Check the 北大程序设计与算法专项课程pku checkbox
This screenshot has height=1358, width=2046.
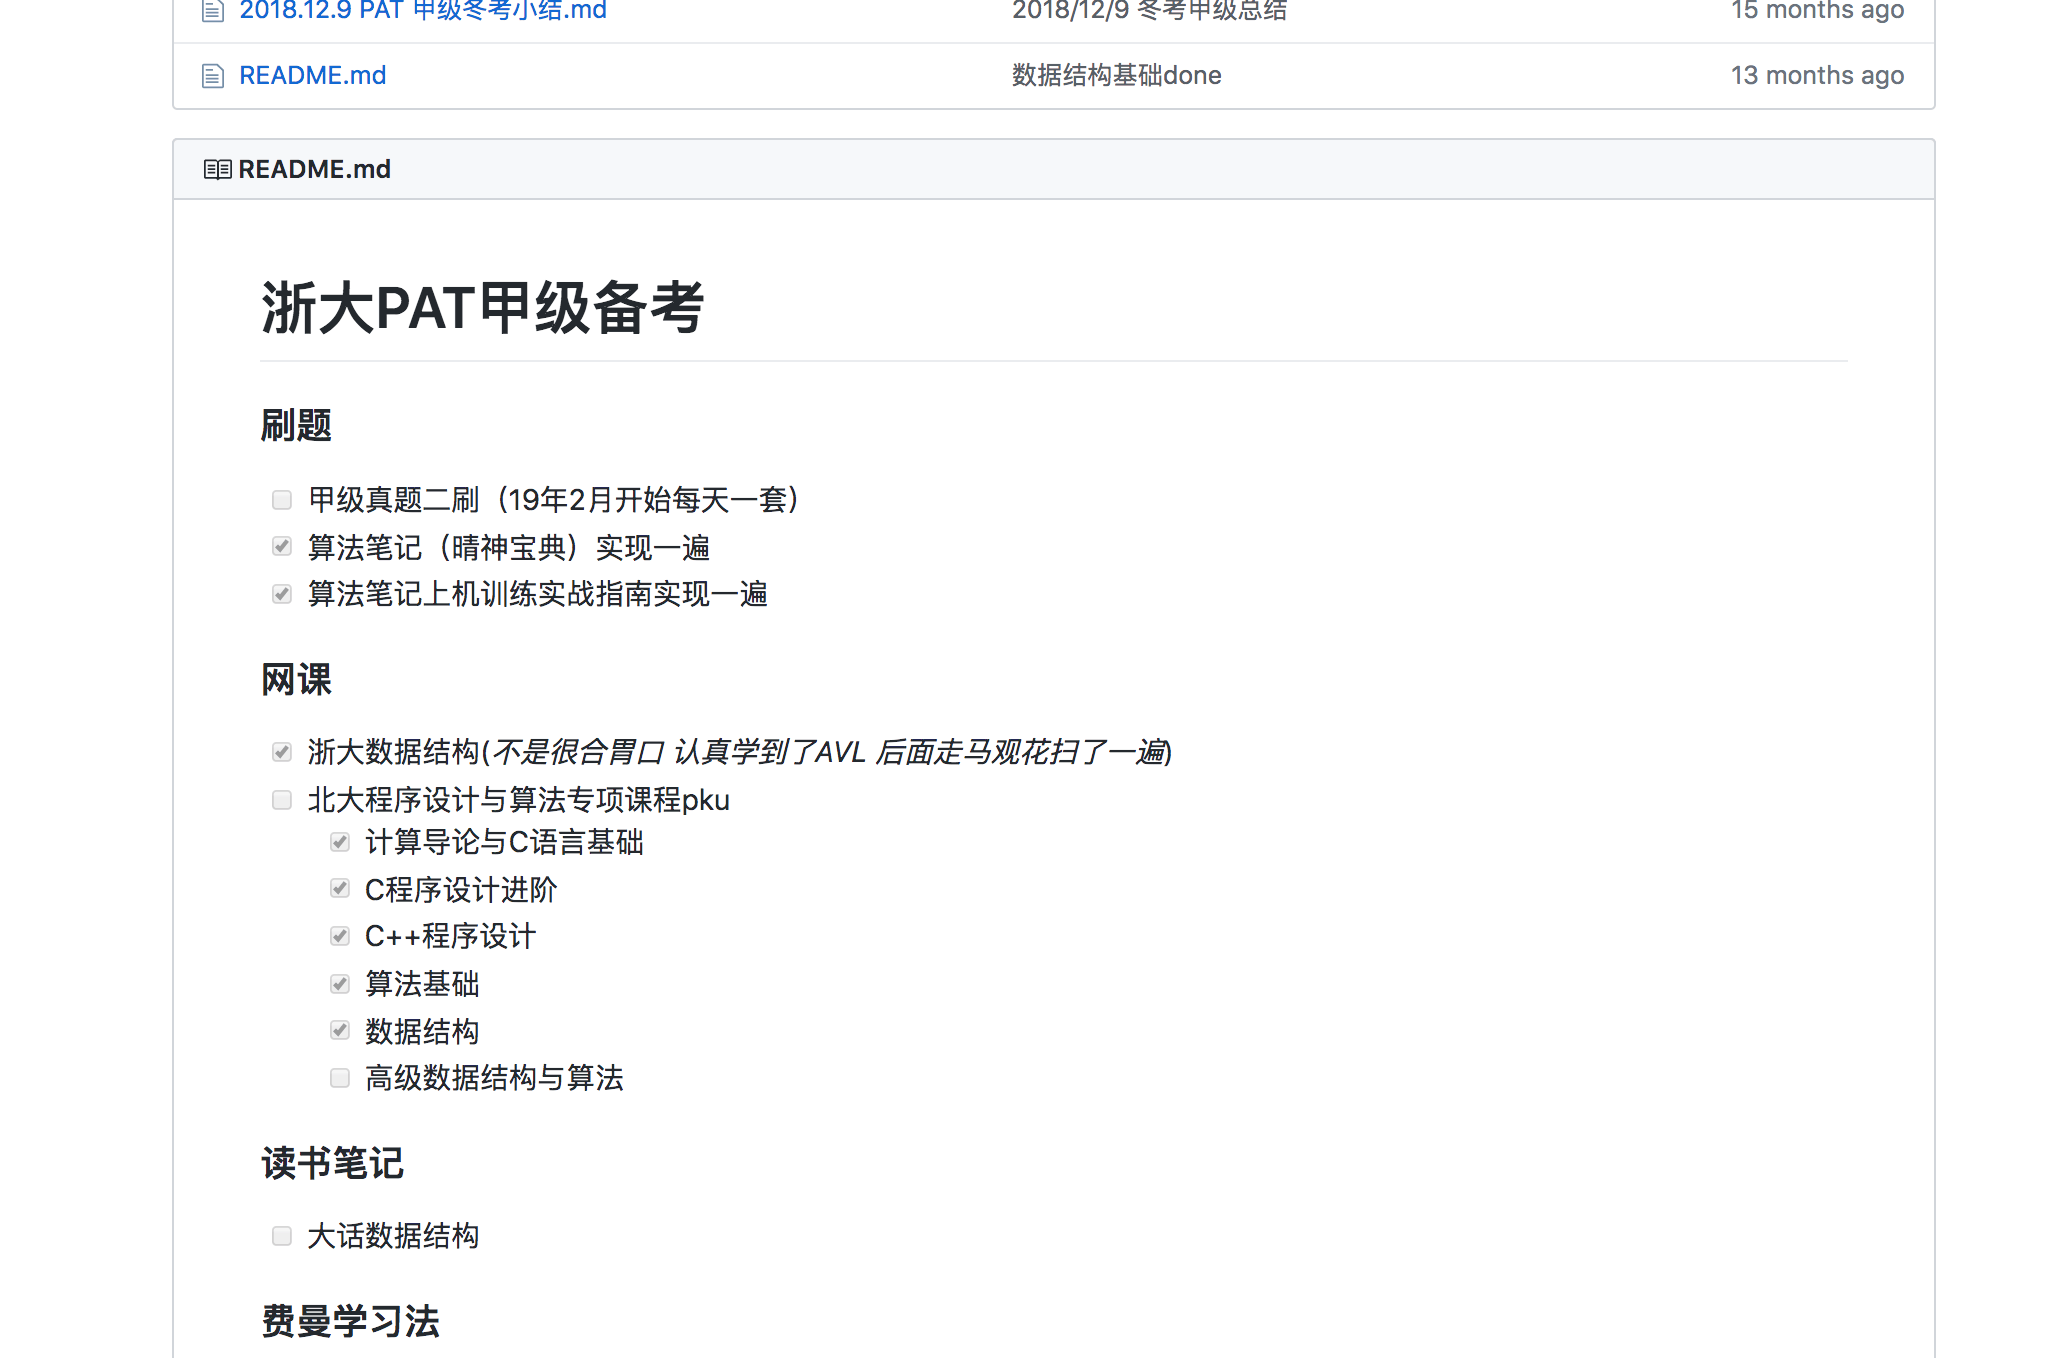282,800
